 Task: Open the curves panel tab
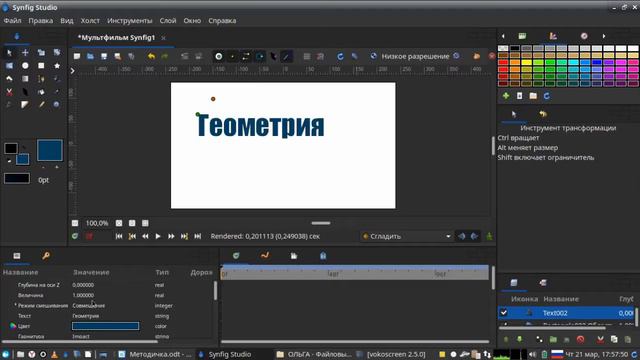coord(265,256)
